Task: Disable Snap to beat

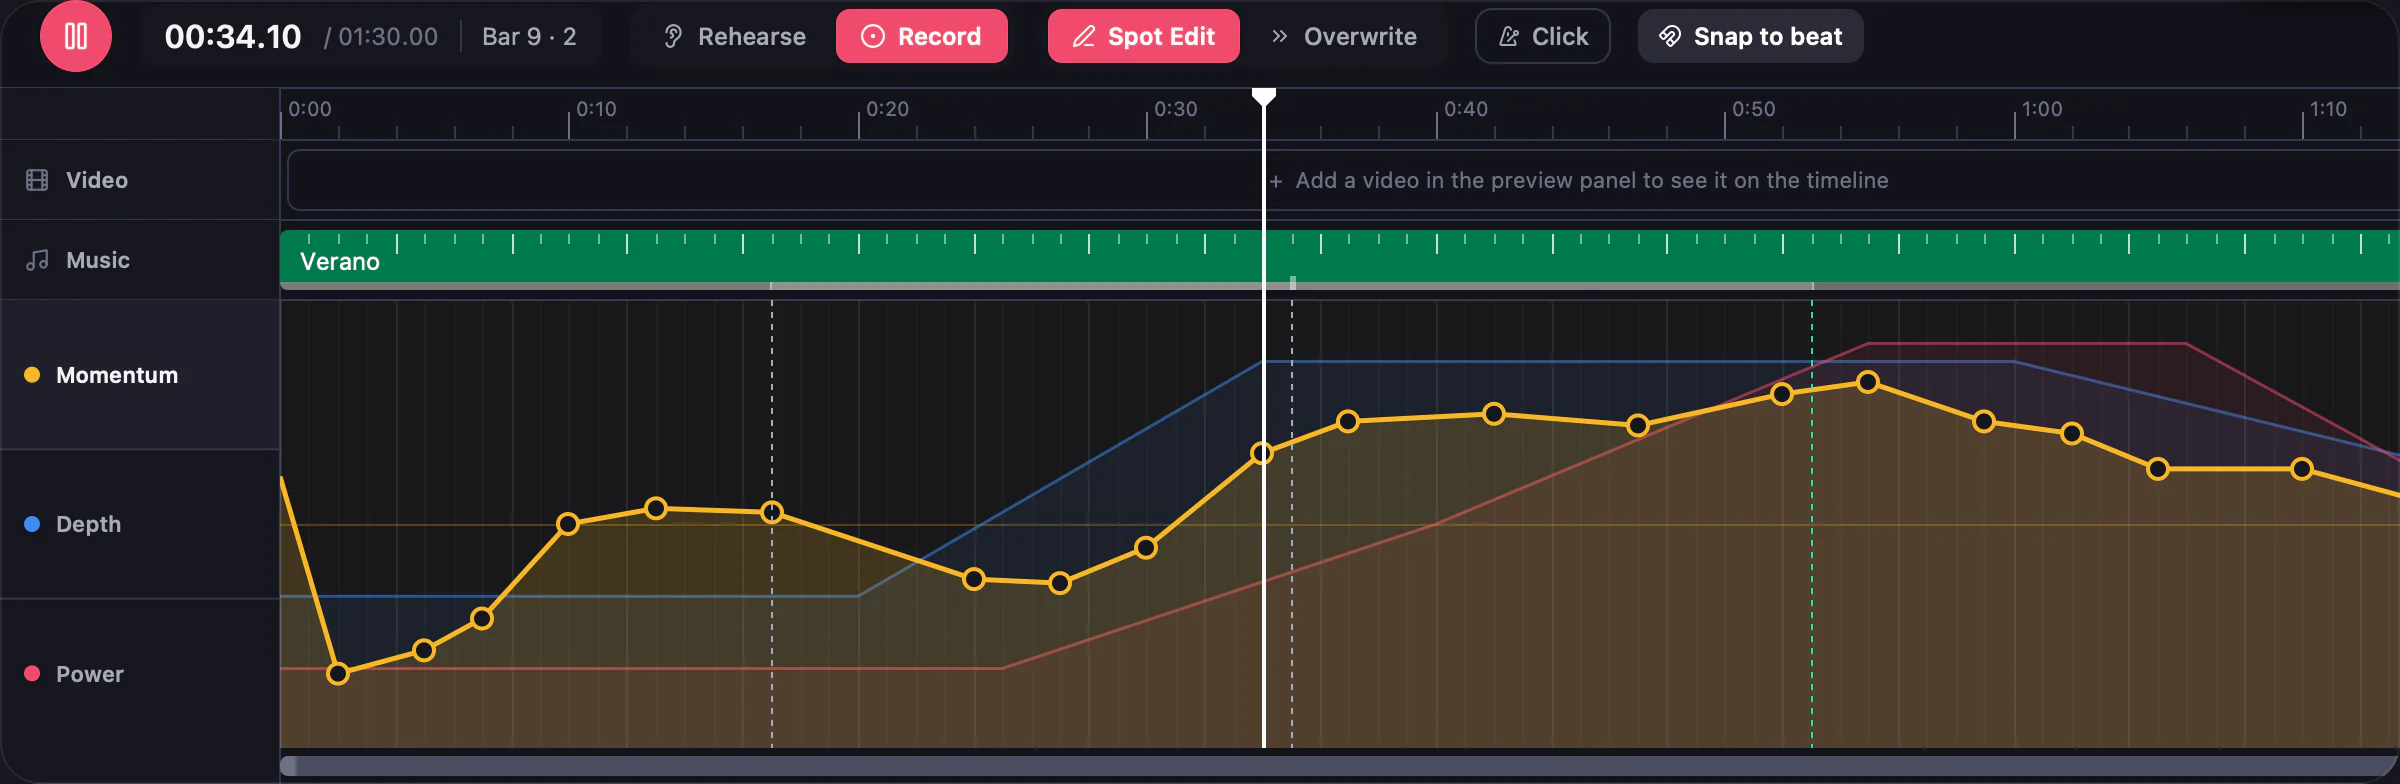Action: (1750, 36)
